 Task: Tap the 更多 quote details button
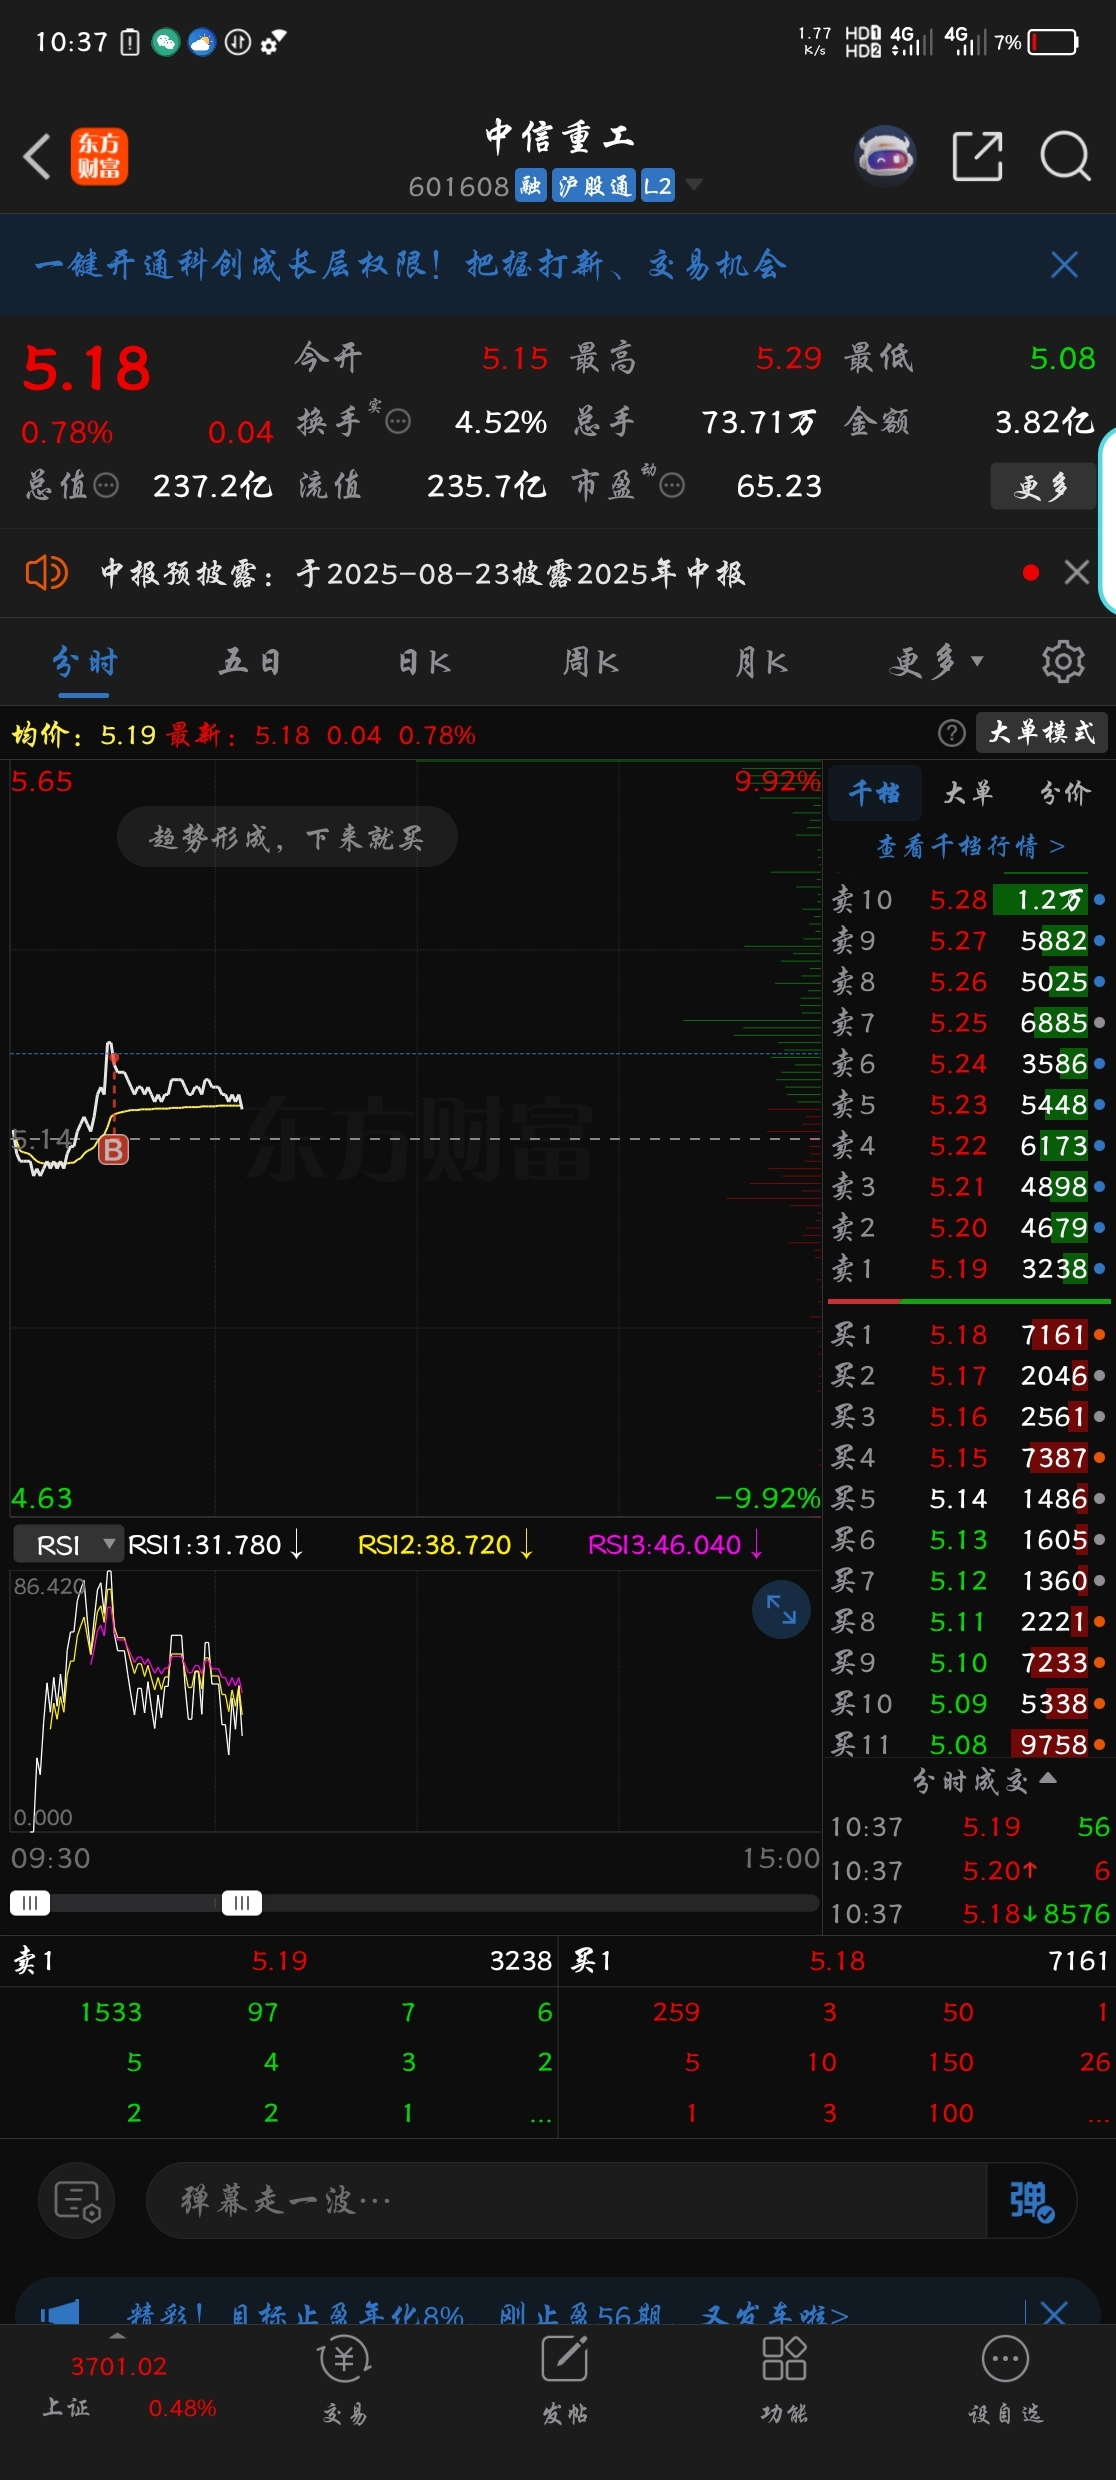click(1041, 487)
